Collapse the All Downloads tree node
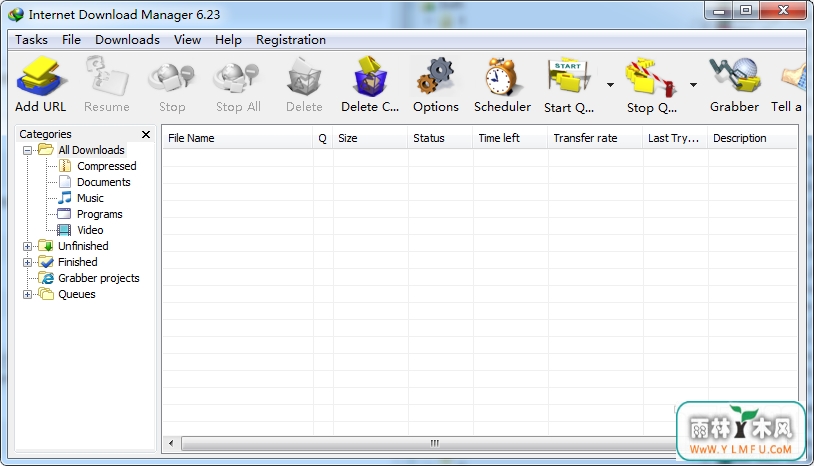 [28, 150]
